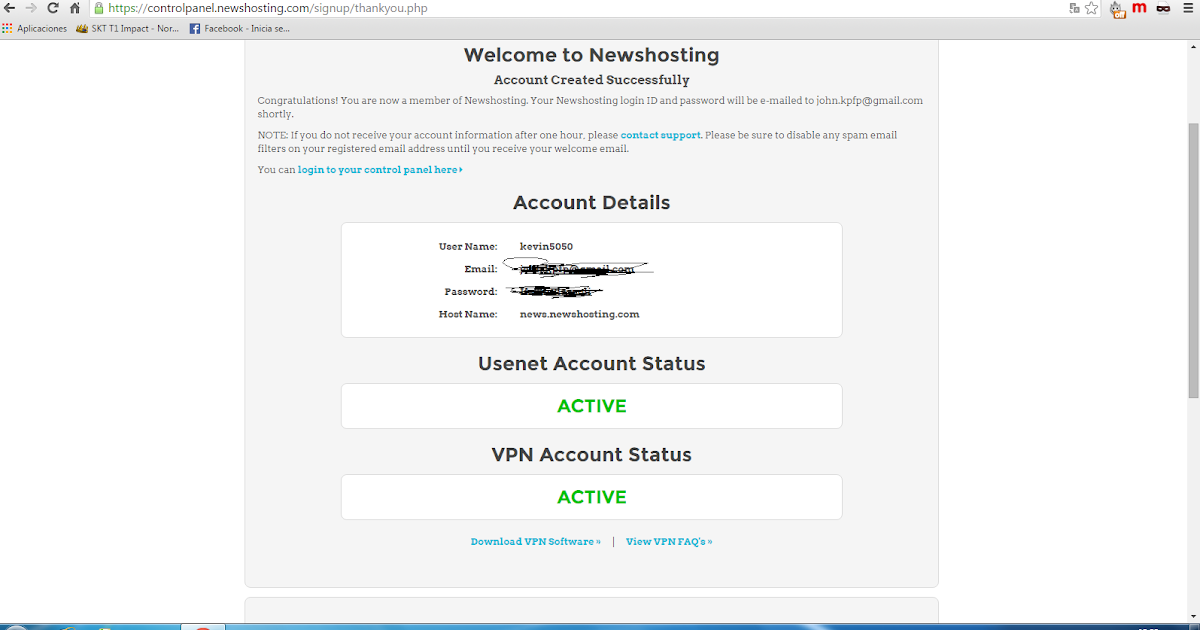Open the SKT T1 Impact bookmark
The image size is (1200, 630).
coord(127,29)
